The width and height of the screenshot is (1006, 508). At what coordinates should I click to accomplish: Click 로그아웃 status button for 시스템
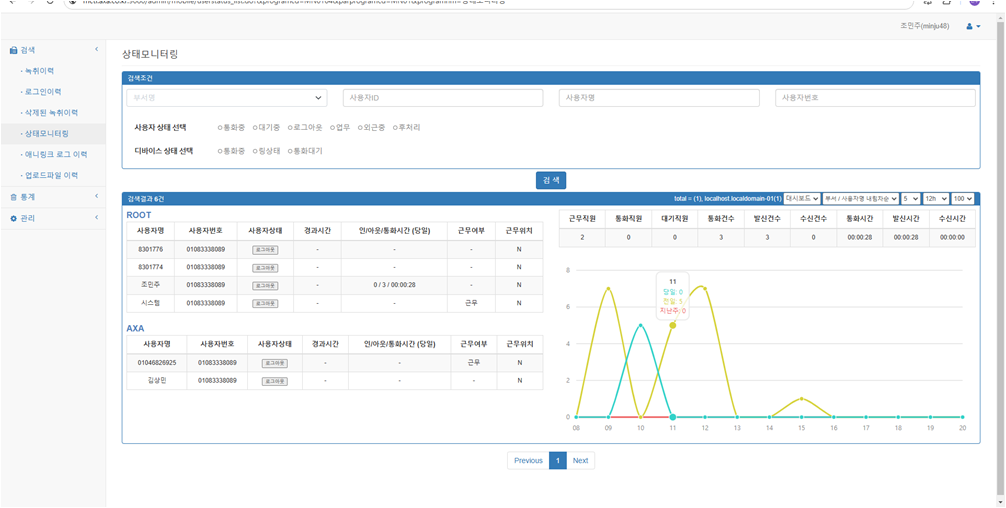pos(265,303)
